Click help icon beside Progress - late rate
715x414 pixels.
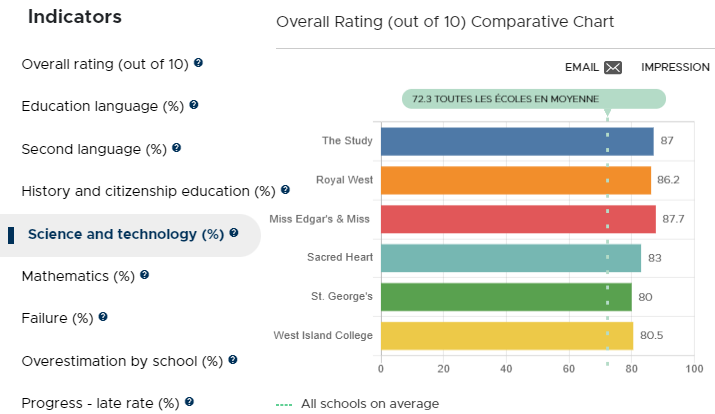(190, 402)
